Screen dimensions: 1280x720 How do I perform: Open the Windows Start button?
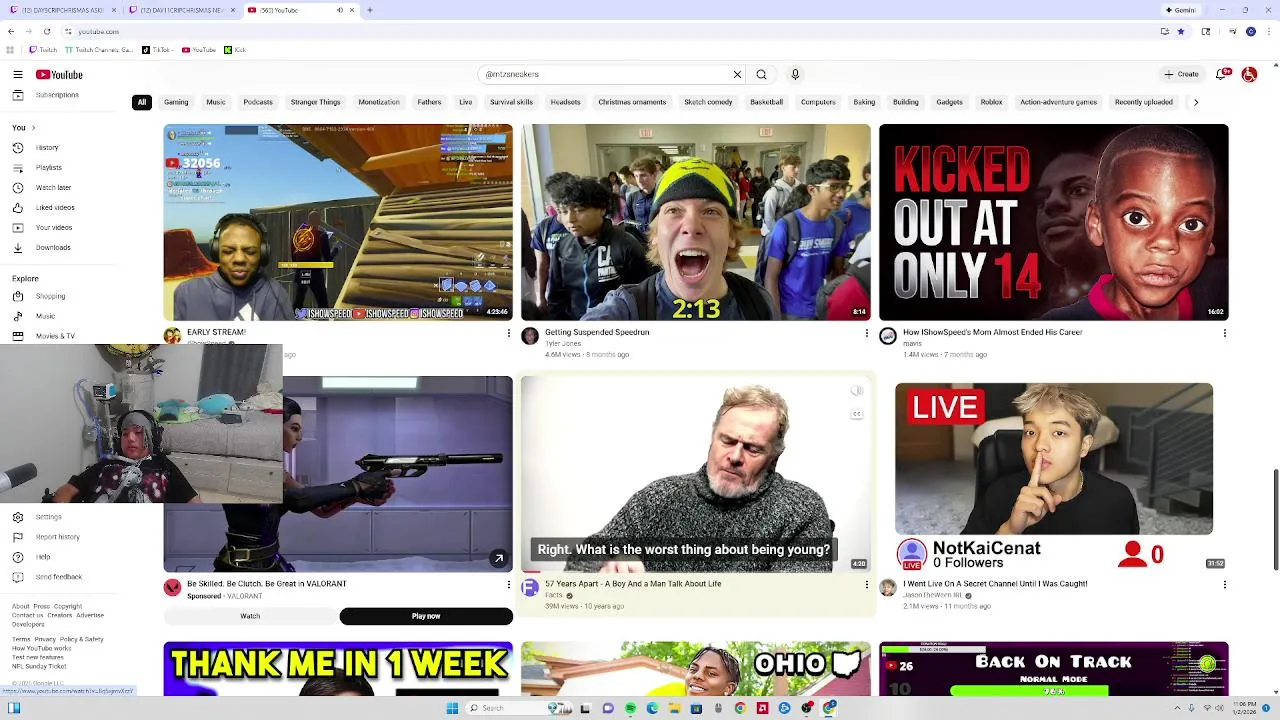click(x=452, y=708)
